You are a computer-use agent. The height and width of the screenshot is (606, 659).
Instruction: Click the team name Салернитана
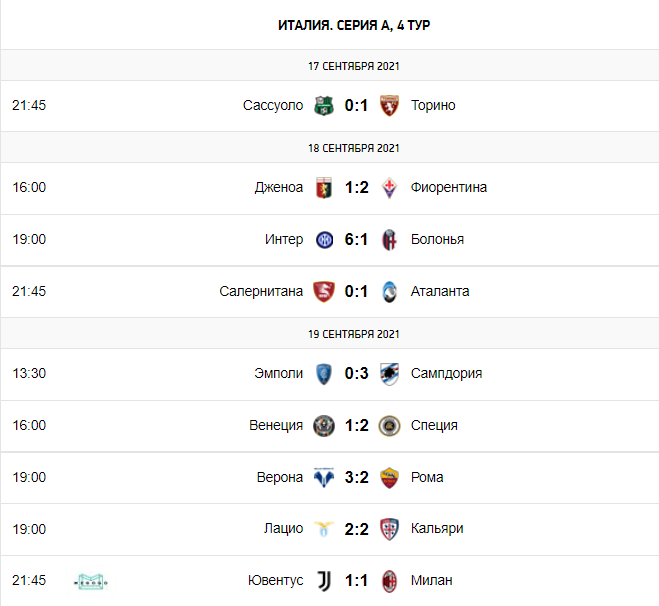261,291
